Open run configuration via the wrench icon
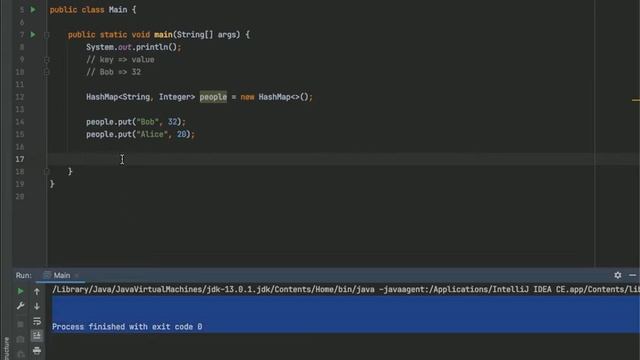 point(20,306)
